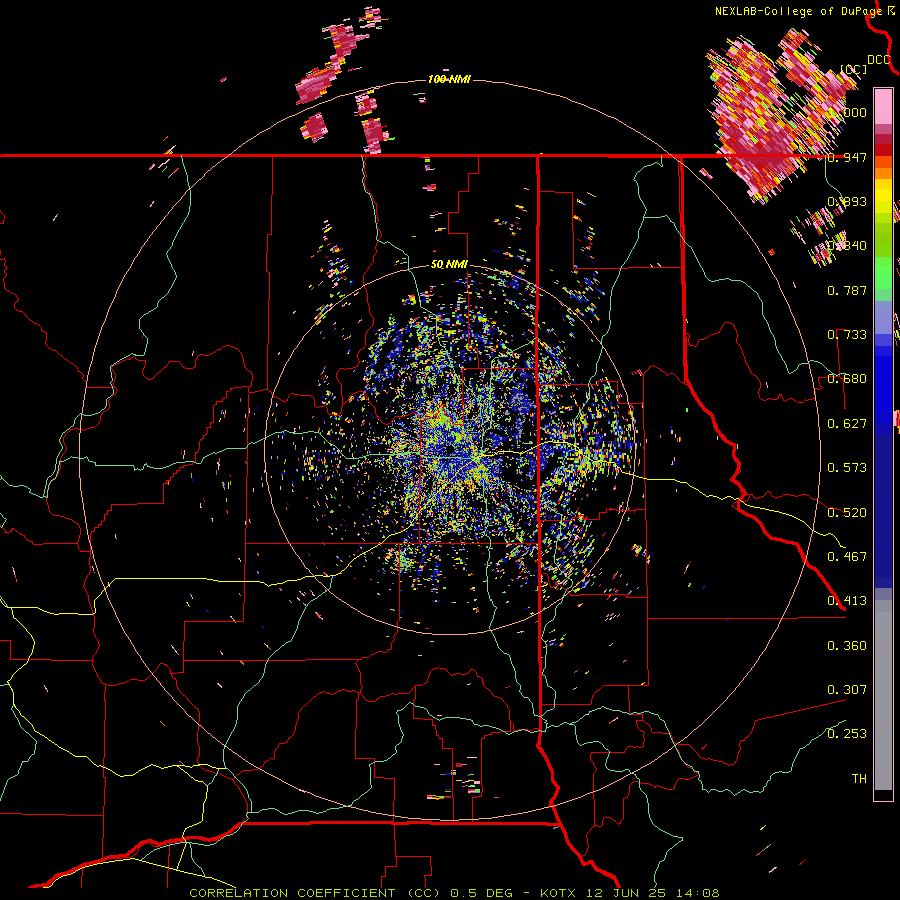The image size is (900, 900).
Task: Click the 0.893 scale value
Action: pos(847,201)
